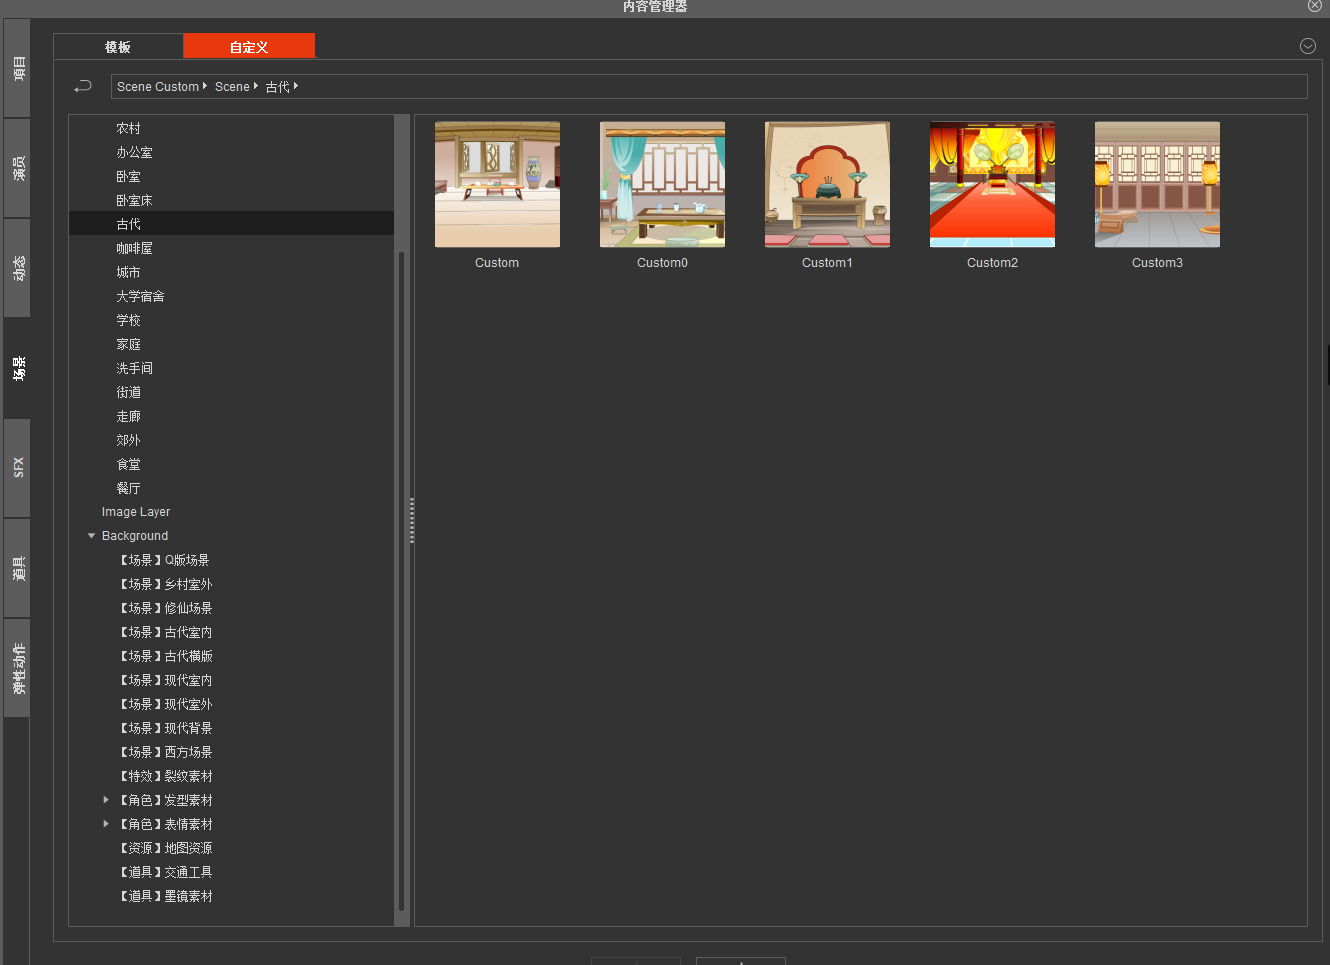Open the SFX side tab
Screen dimensions: 1330x965
(18, 467)
